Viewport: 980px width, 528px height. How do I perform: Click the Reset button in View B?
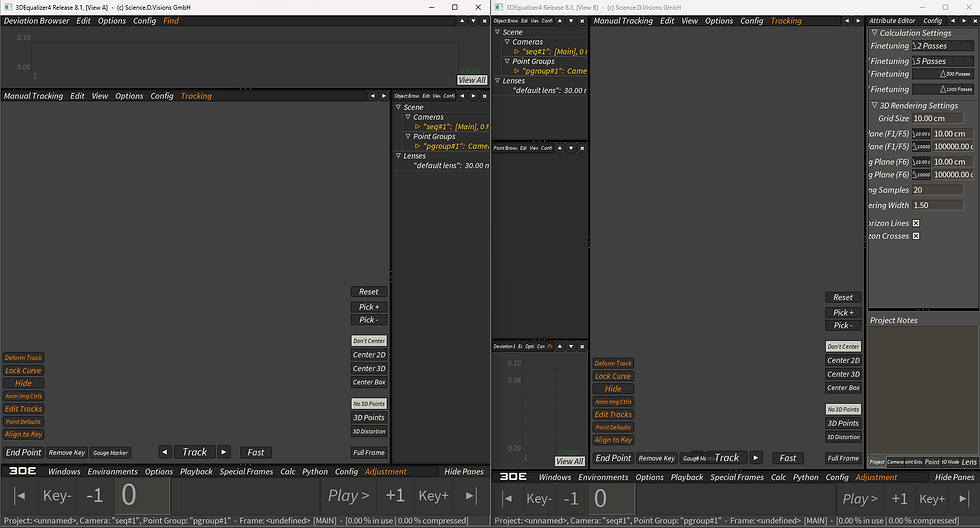tap(843, 297)
